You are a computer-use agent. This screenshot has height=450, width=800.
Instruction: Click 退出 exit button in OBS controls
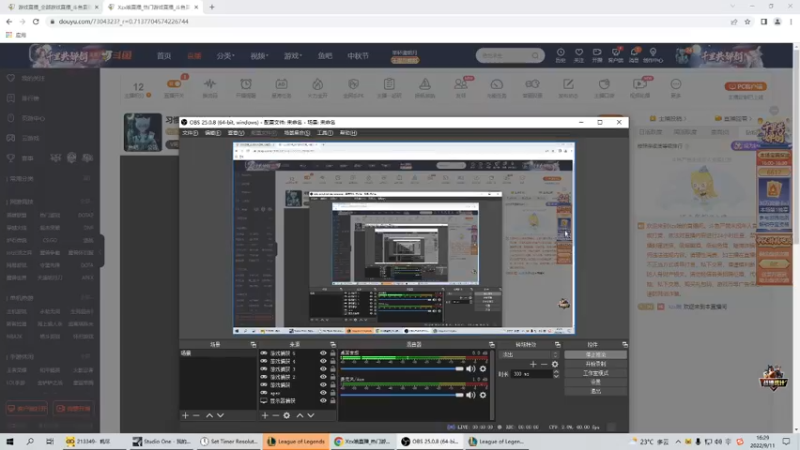click(595, 391)
